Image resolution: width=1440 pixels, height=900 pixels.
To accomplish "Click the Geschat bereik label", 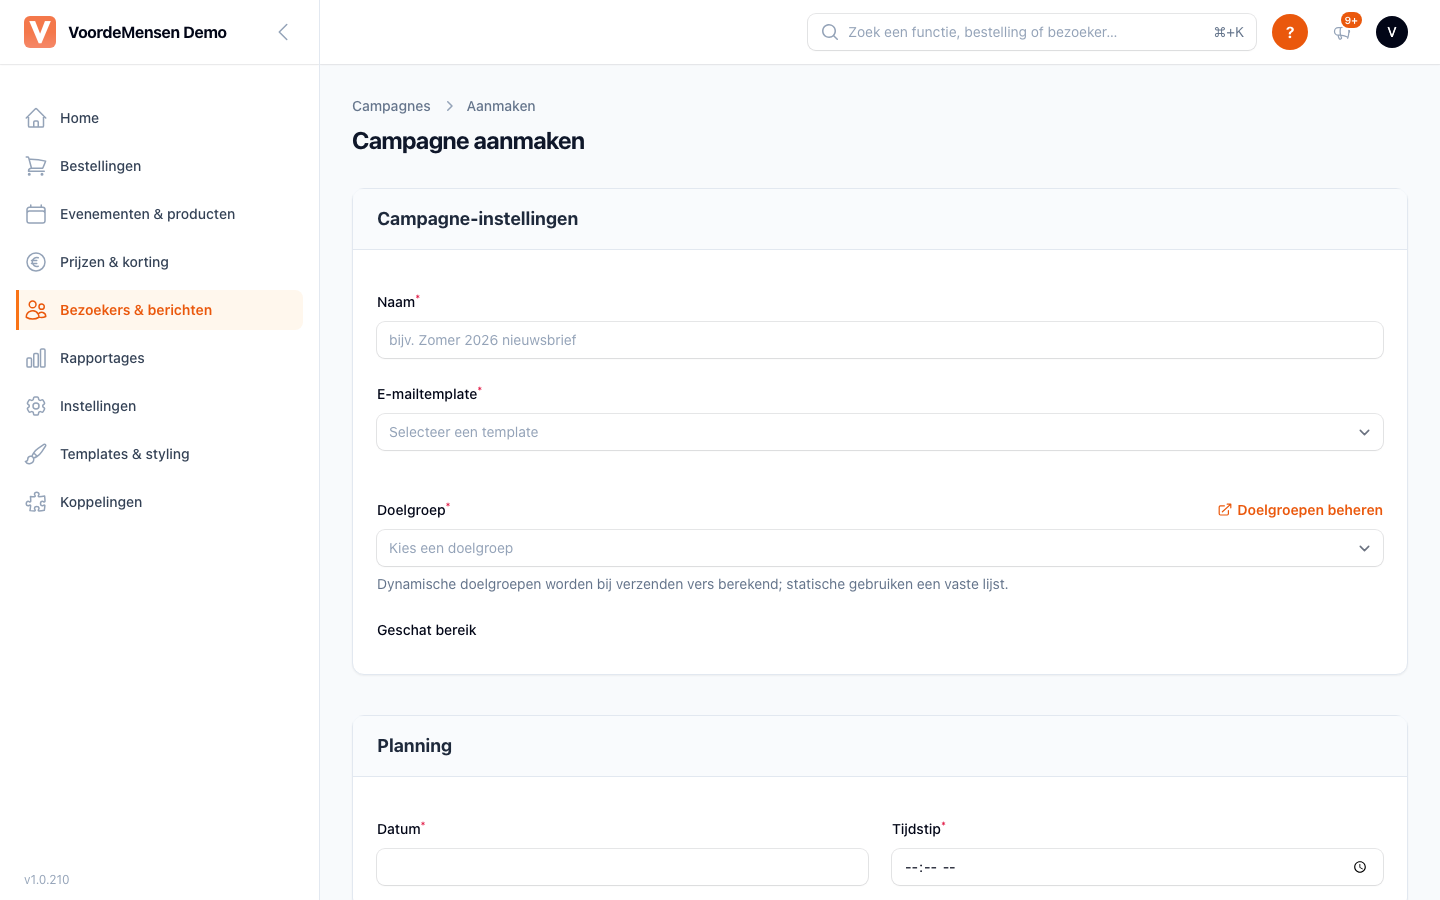I will point(427,630).
